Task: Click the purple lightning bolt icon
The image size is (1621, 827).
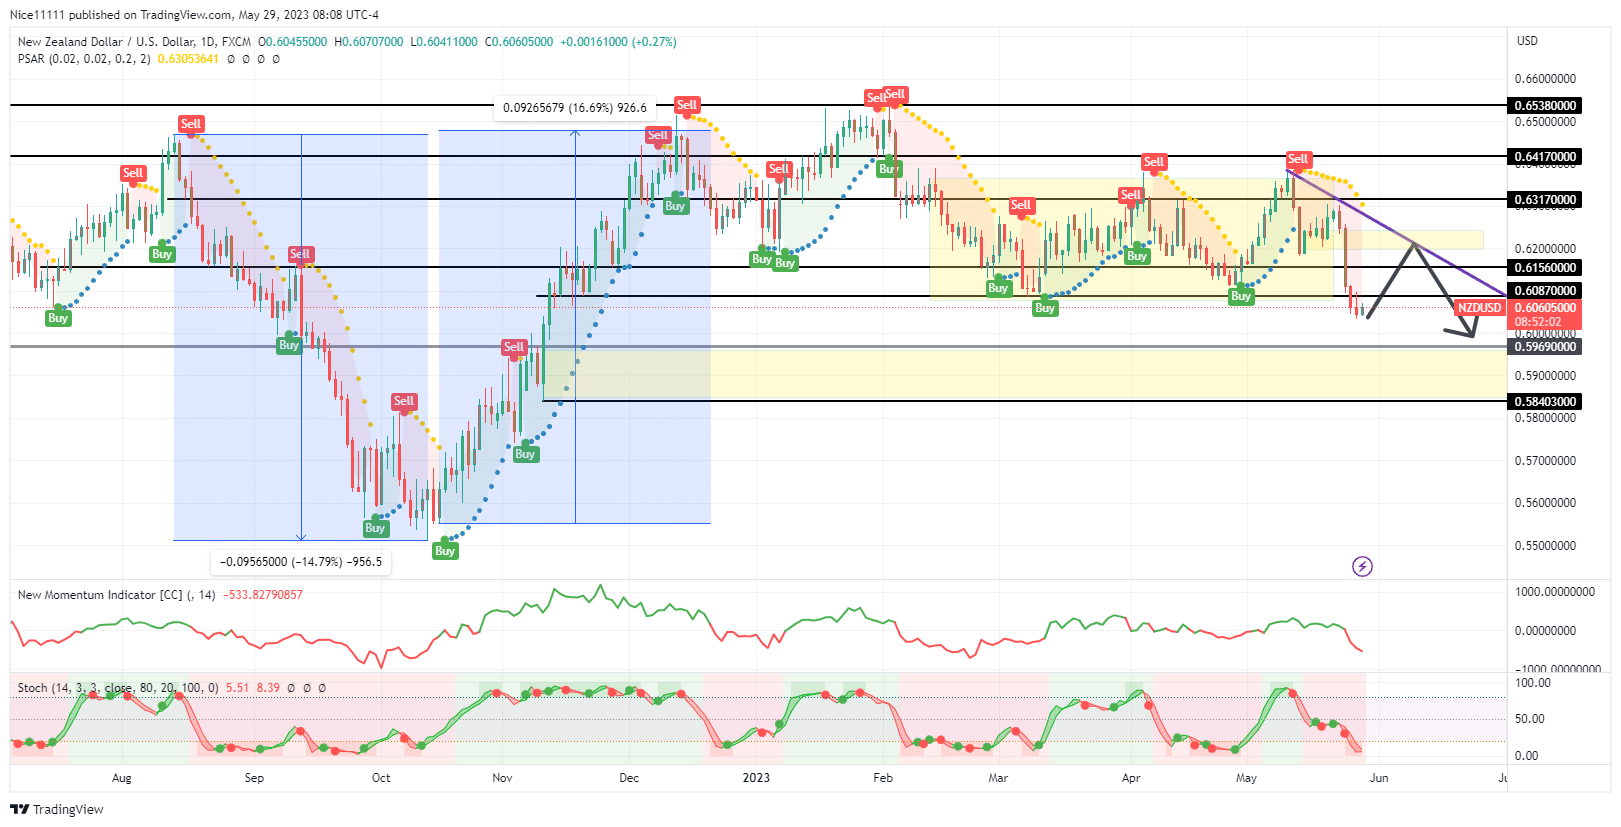Action: (x=1362, y=567)
